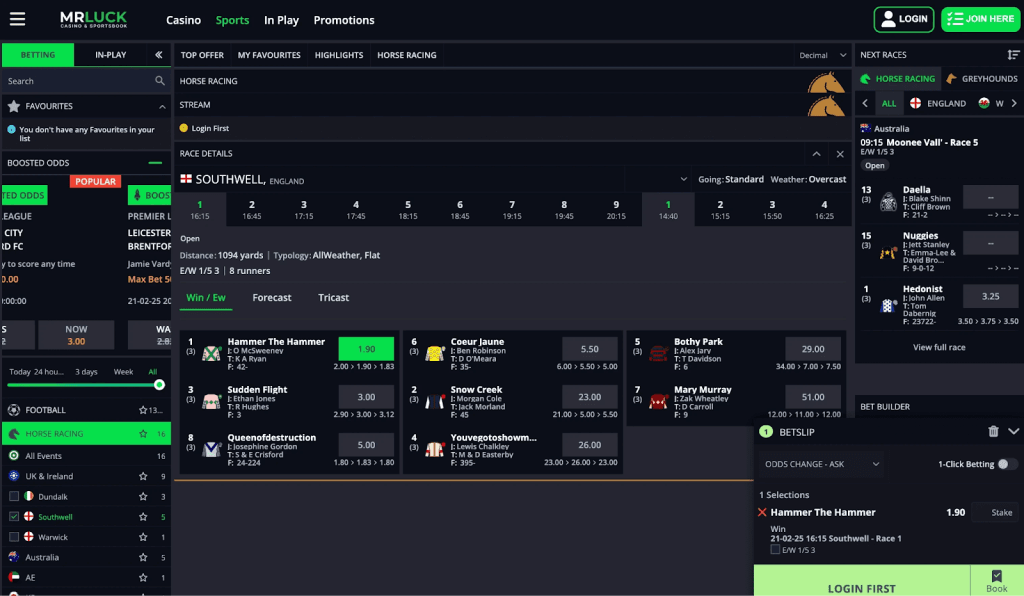
Task: Open the Decimal odds format dropdown
Action: click(x=822, y=55)
